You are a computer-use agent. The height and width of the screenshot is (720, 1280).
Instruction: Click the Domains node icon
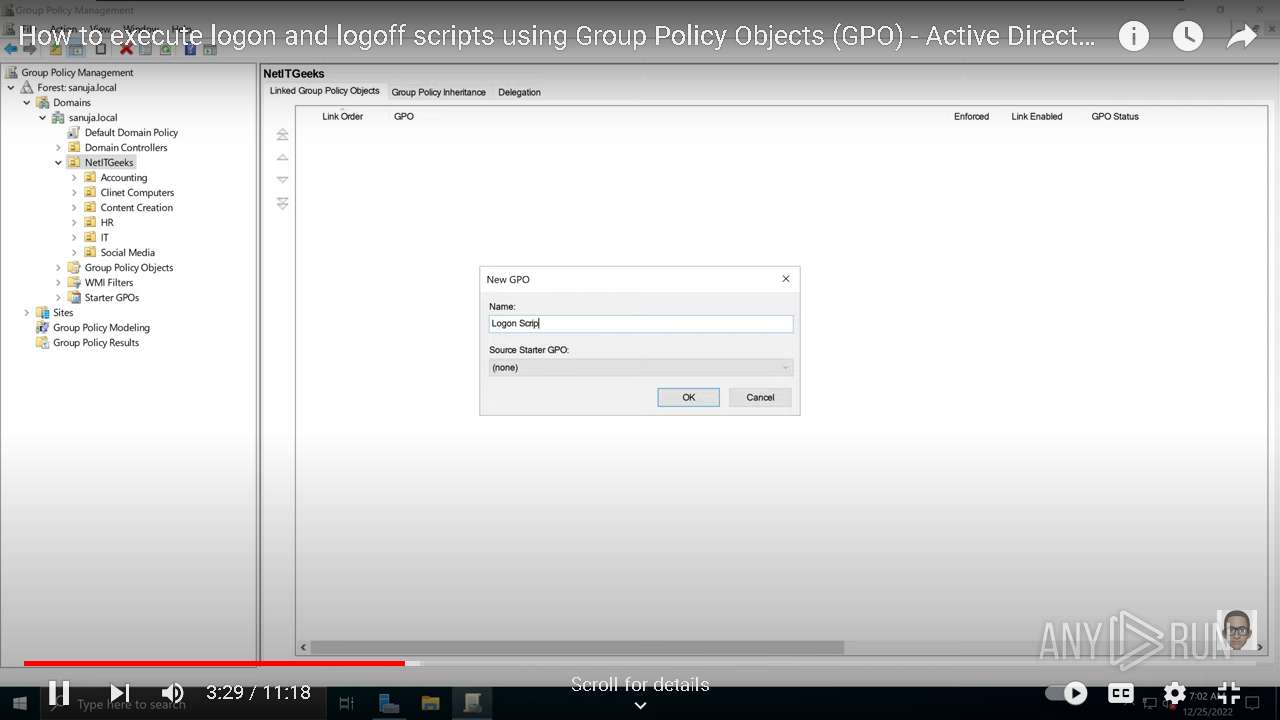click(43, 102)
